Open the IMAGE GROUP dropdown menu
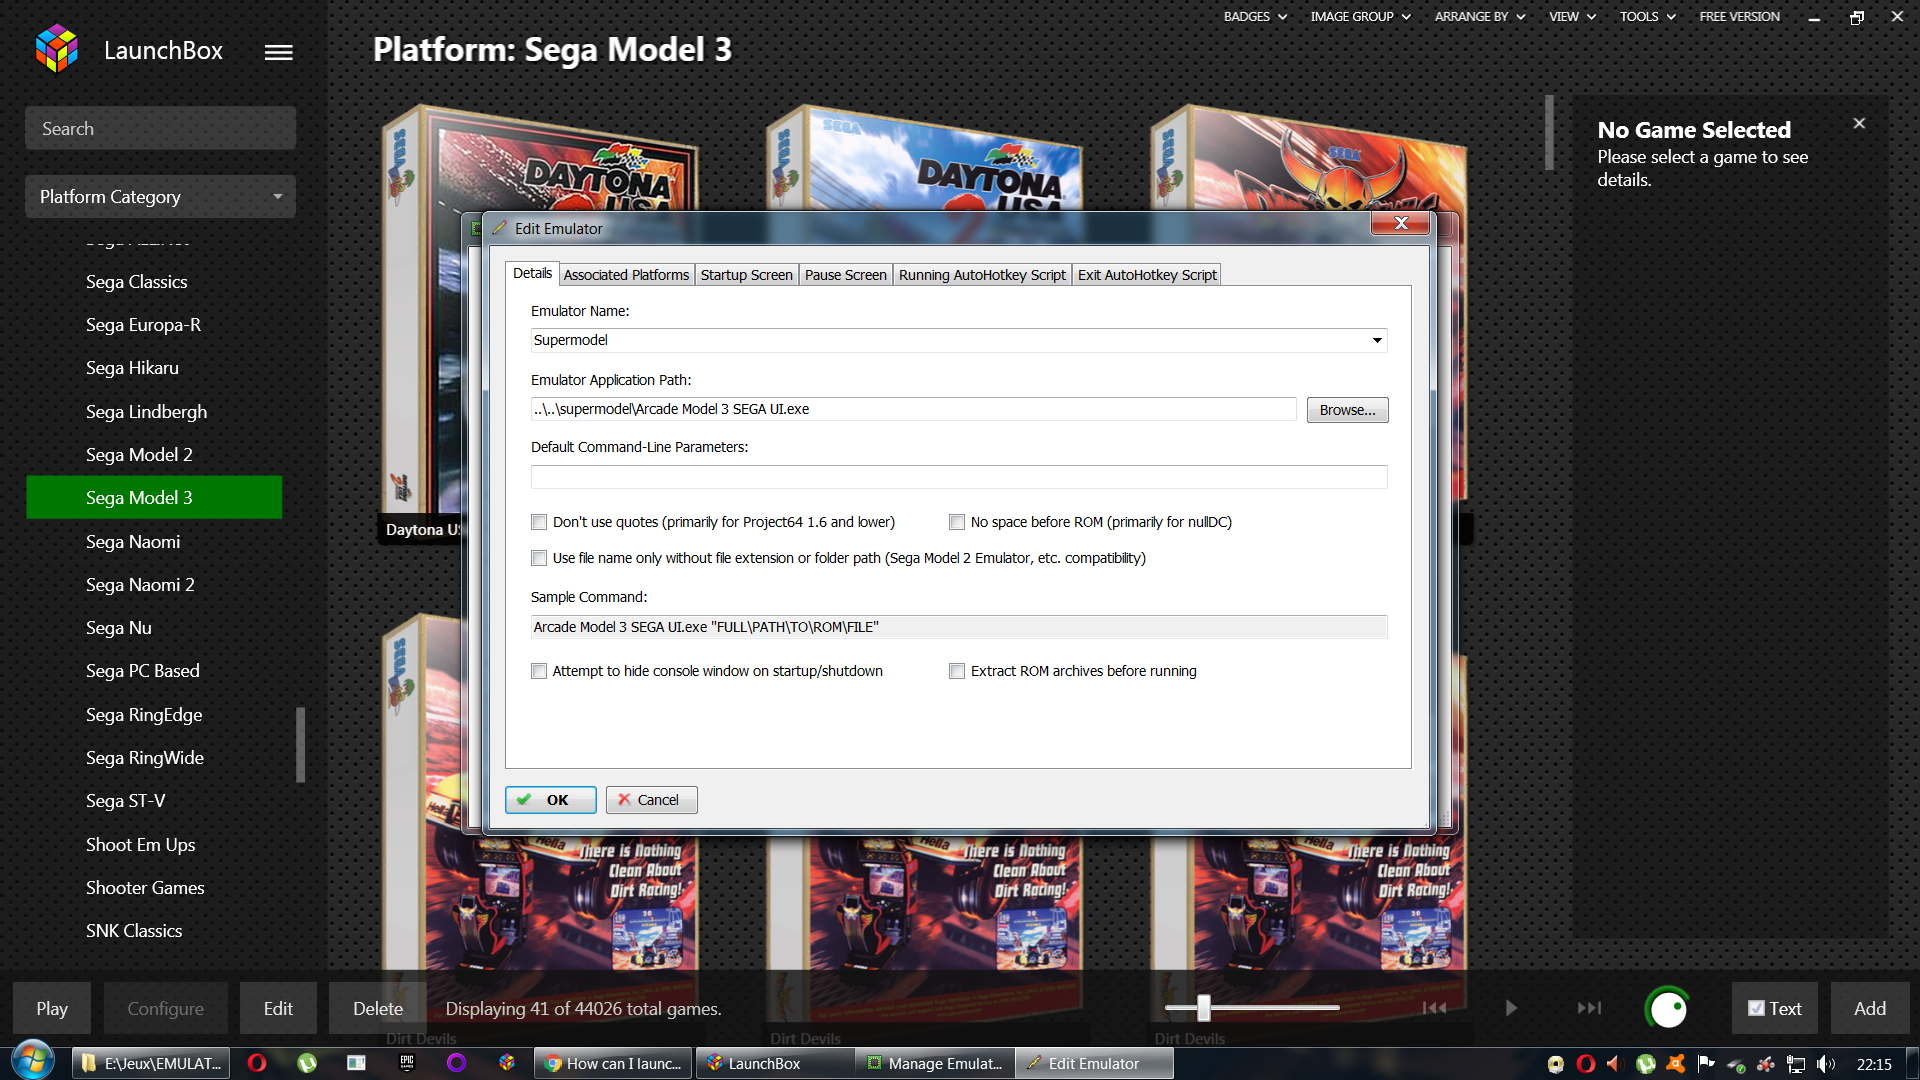 pos(1360,16)
